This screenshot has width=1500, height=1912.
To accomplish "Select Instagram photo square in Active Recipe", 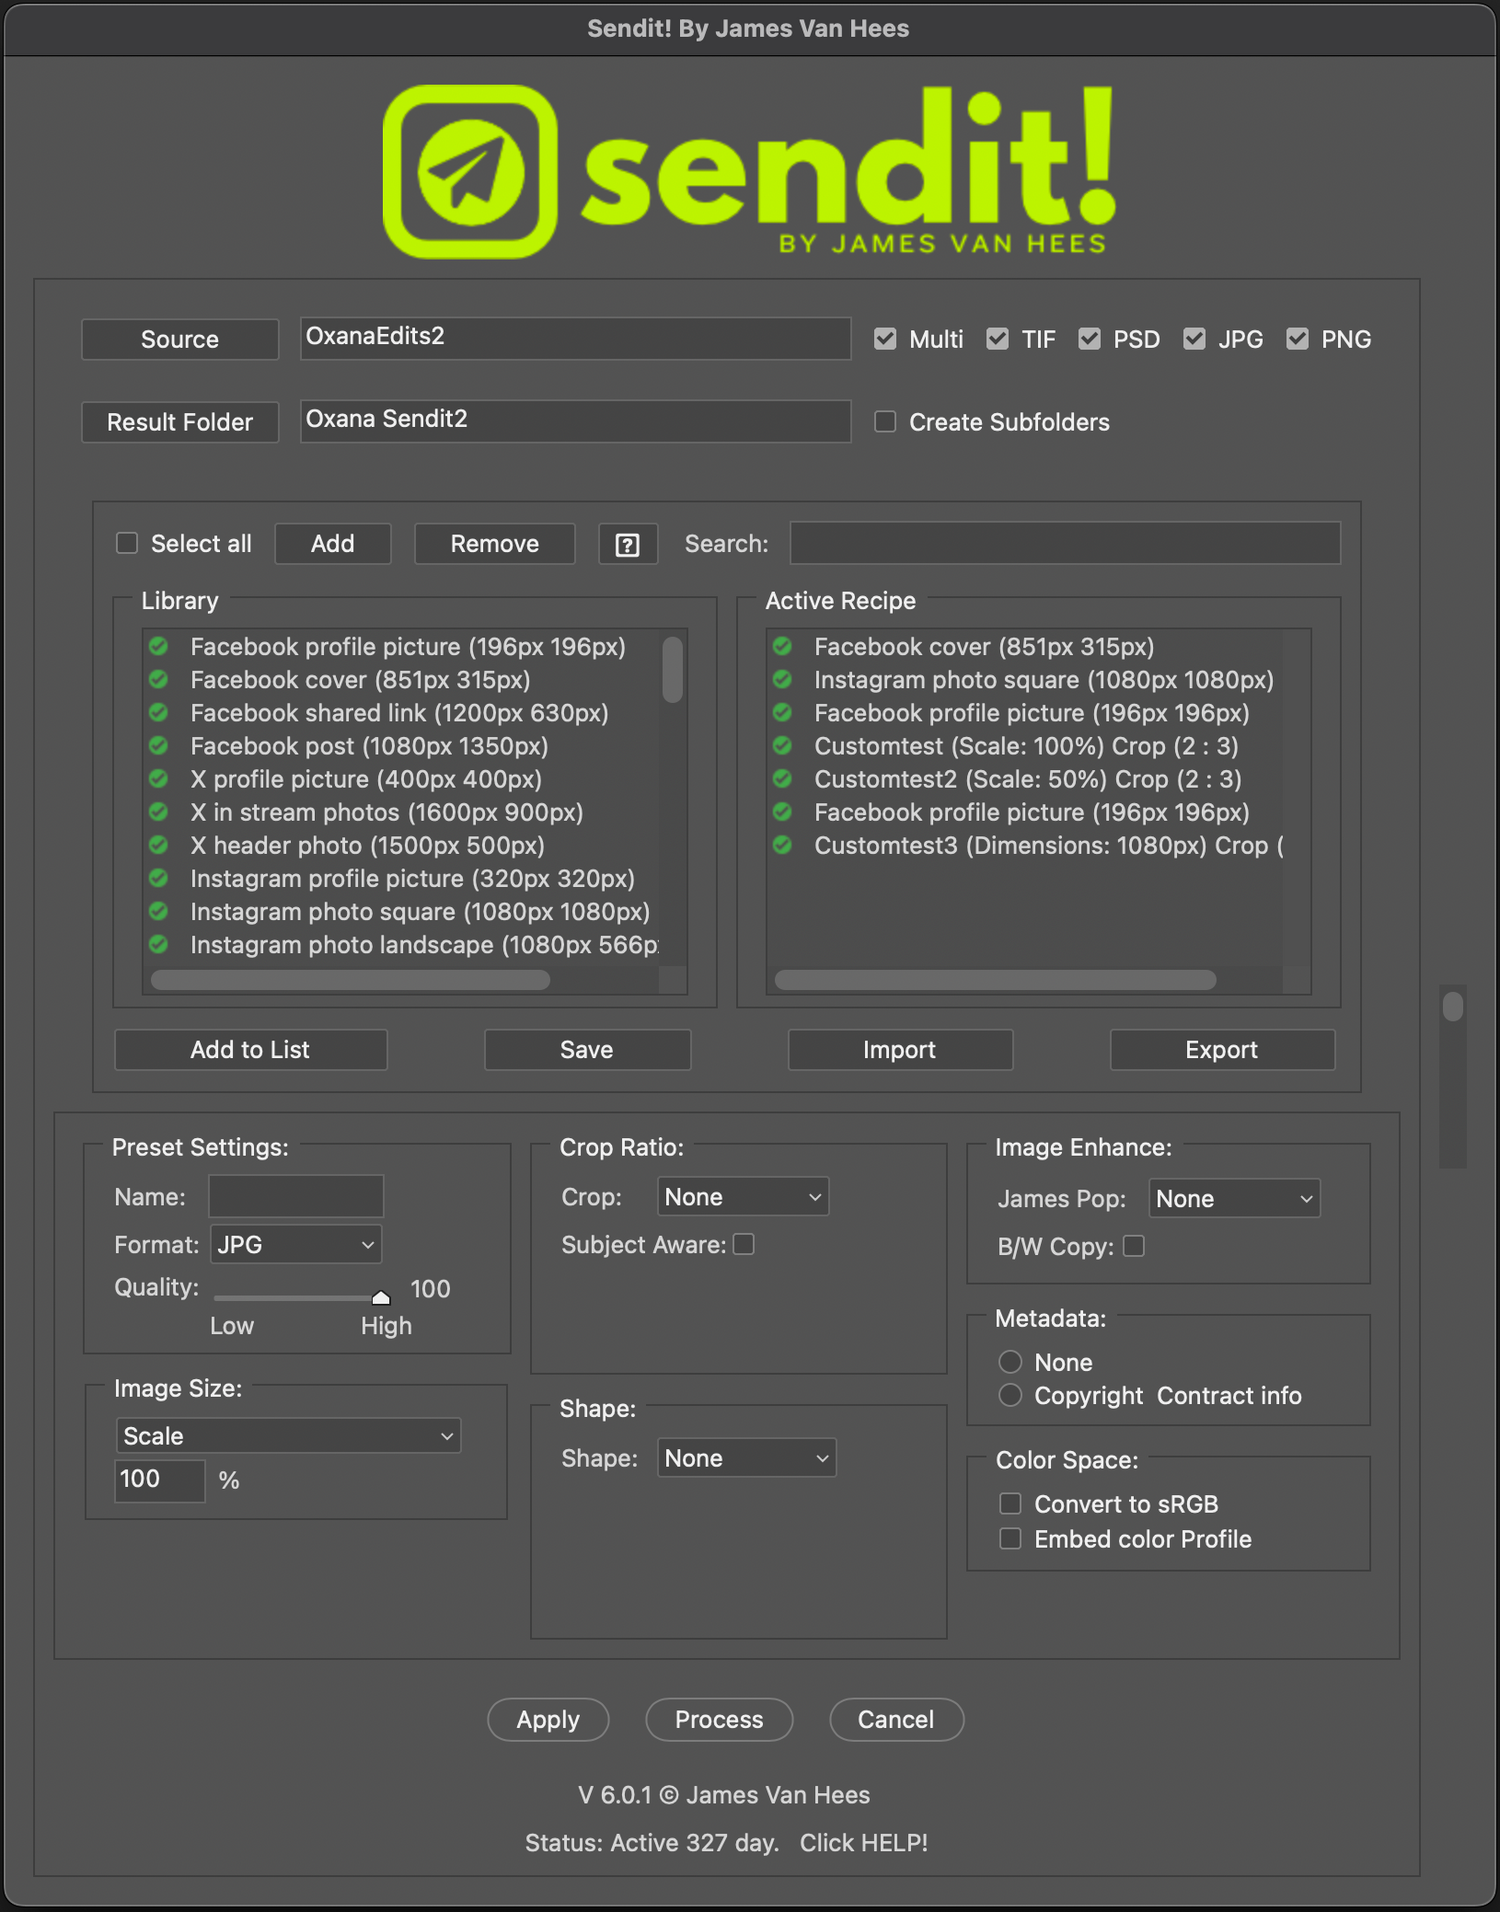I will 1043,680.
